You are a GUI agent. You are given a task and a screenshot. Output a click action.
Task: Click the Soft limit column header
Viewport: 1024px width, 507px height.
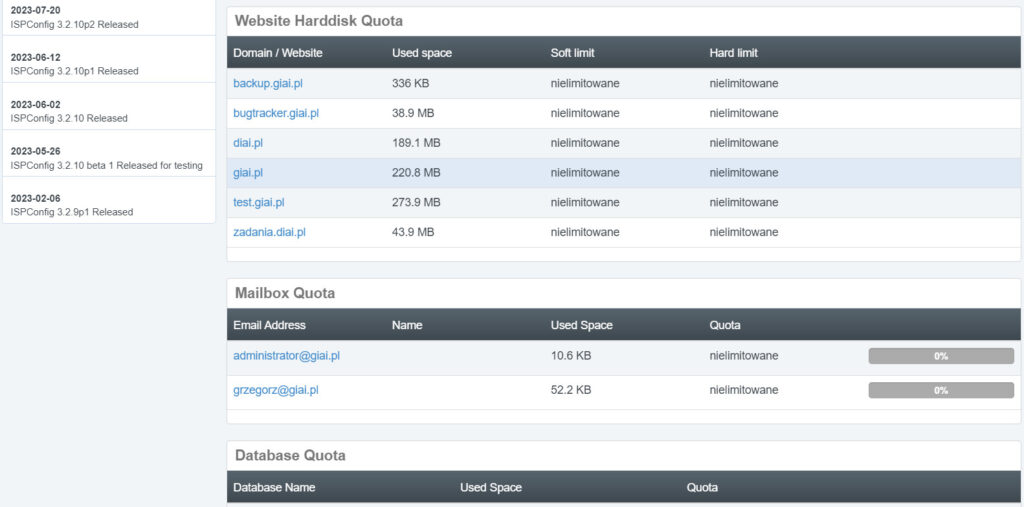coord(573,53)
